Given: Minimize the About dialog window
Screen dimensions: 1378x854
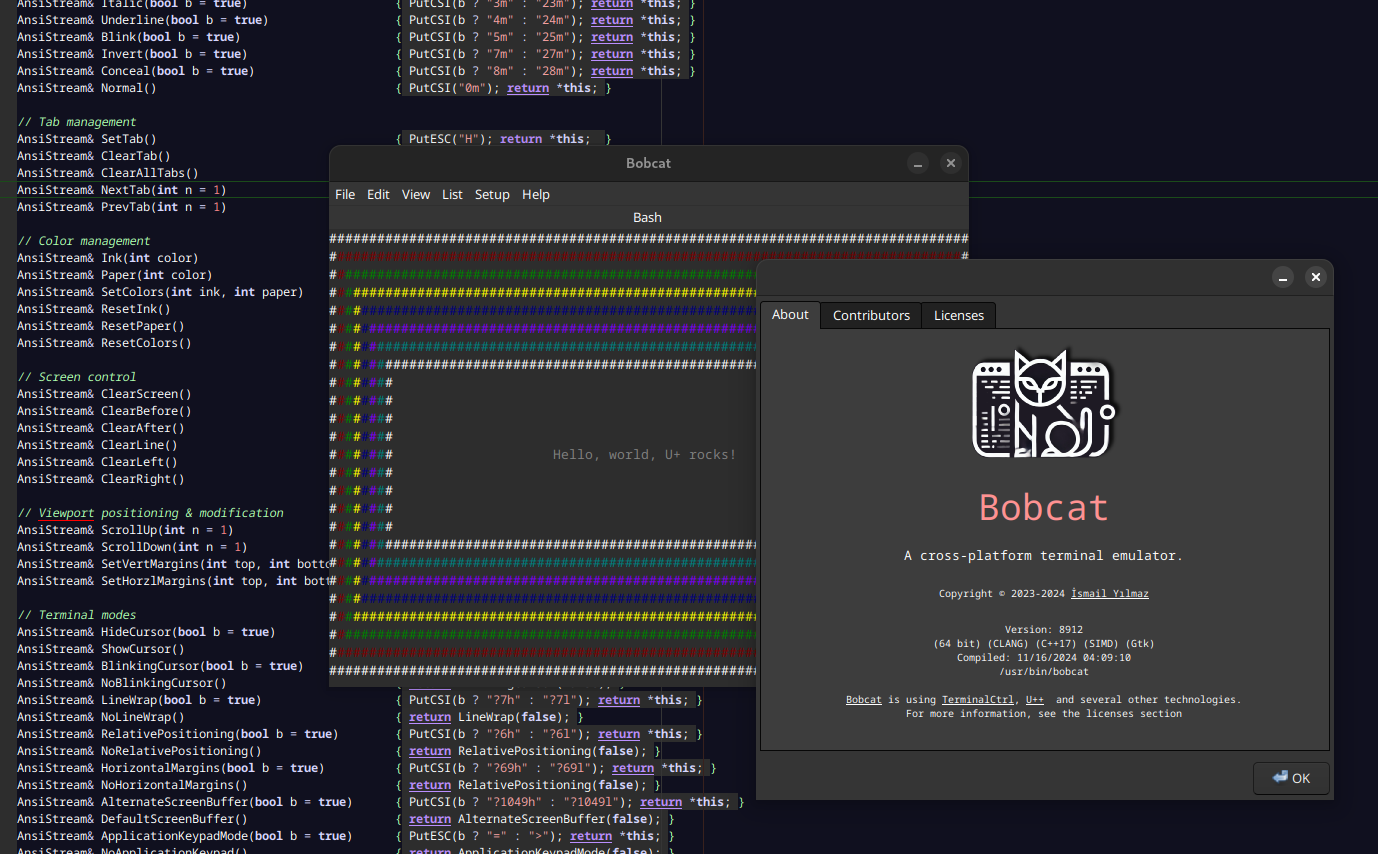Looking at the screenshot, I should point(1283,277).
